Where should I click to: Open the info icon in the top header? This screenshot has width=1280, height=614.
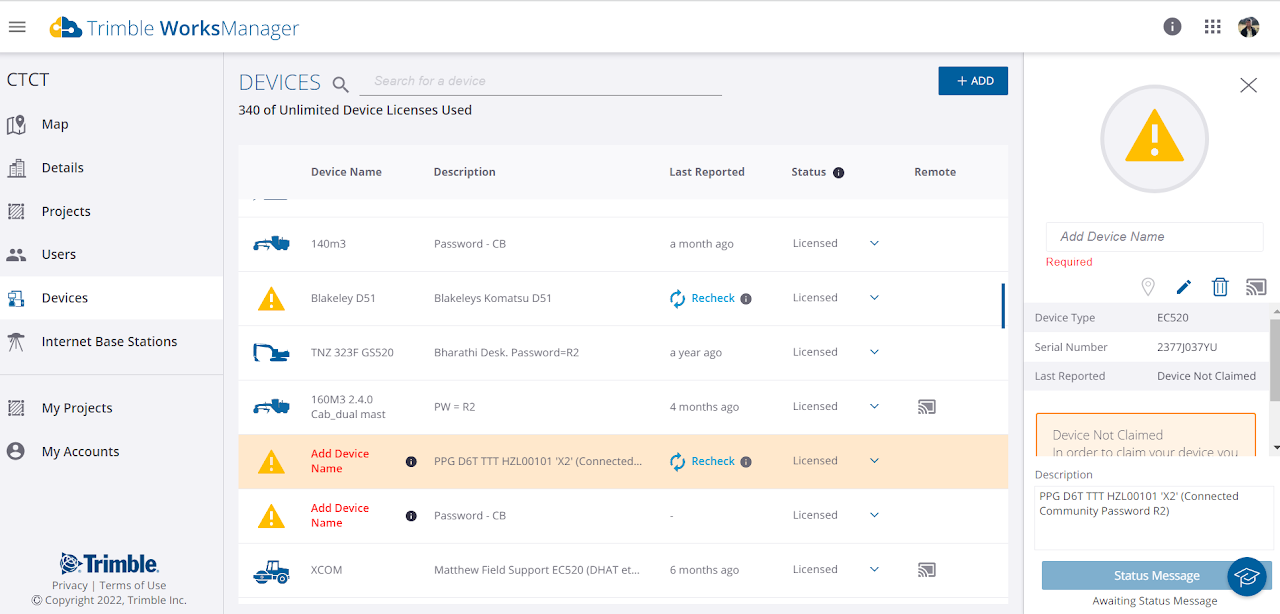pos(1173,27)
